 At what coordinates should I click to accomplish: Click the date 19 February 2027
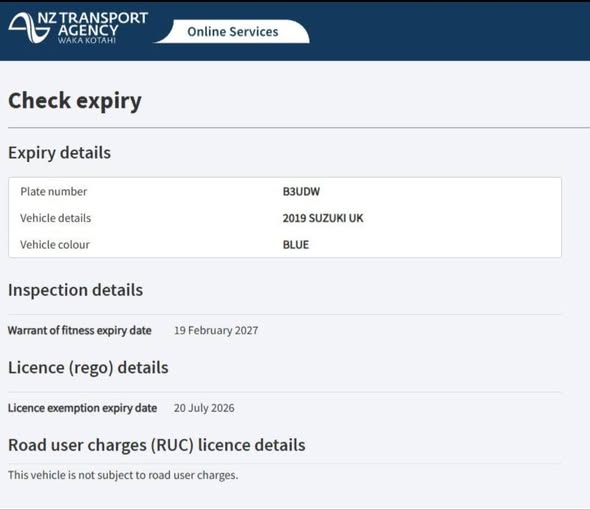pos(216,330)
